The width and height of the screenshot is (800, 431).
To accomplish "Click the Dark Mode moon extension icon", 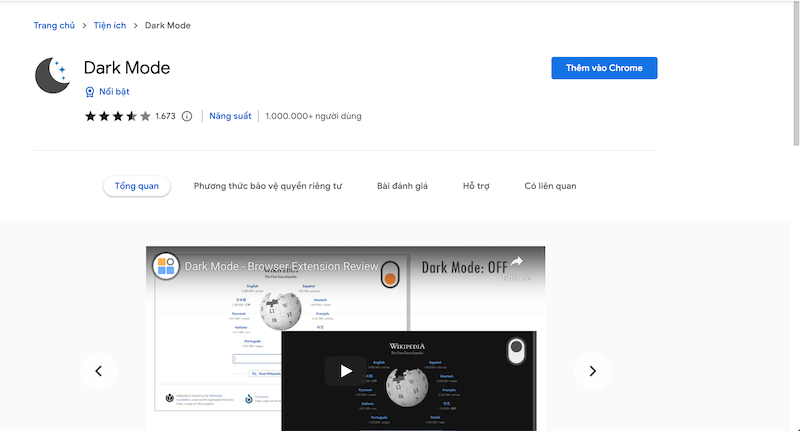I will click(53, 75).
